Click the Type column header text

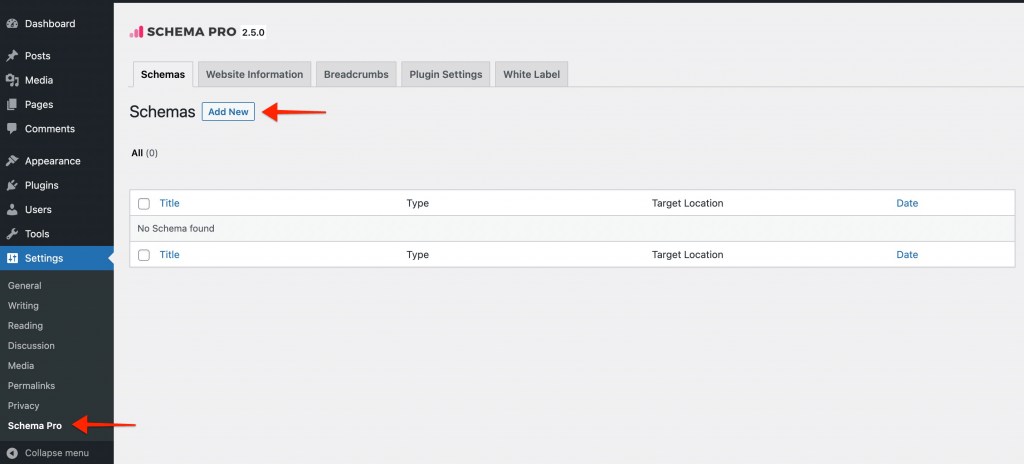tap(417, 203)
